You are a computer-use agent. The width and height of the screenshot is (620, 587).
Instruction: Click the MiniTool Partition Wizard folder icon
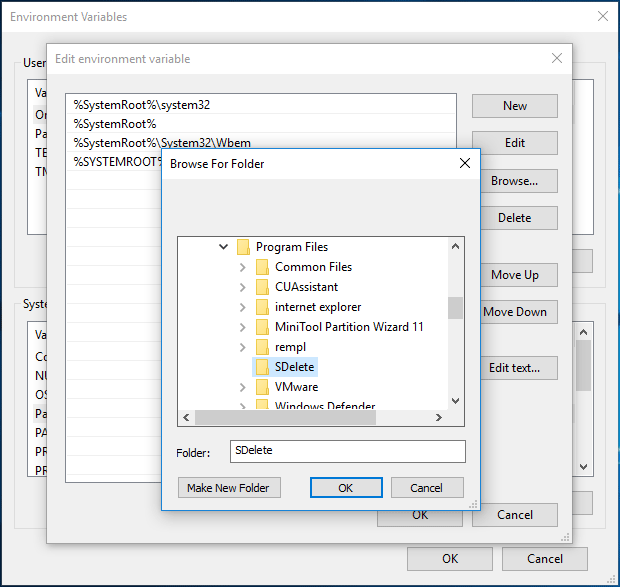tap(262, 327)
